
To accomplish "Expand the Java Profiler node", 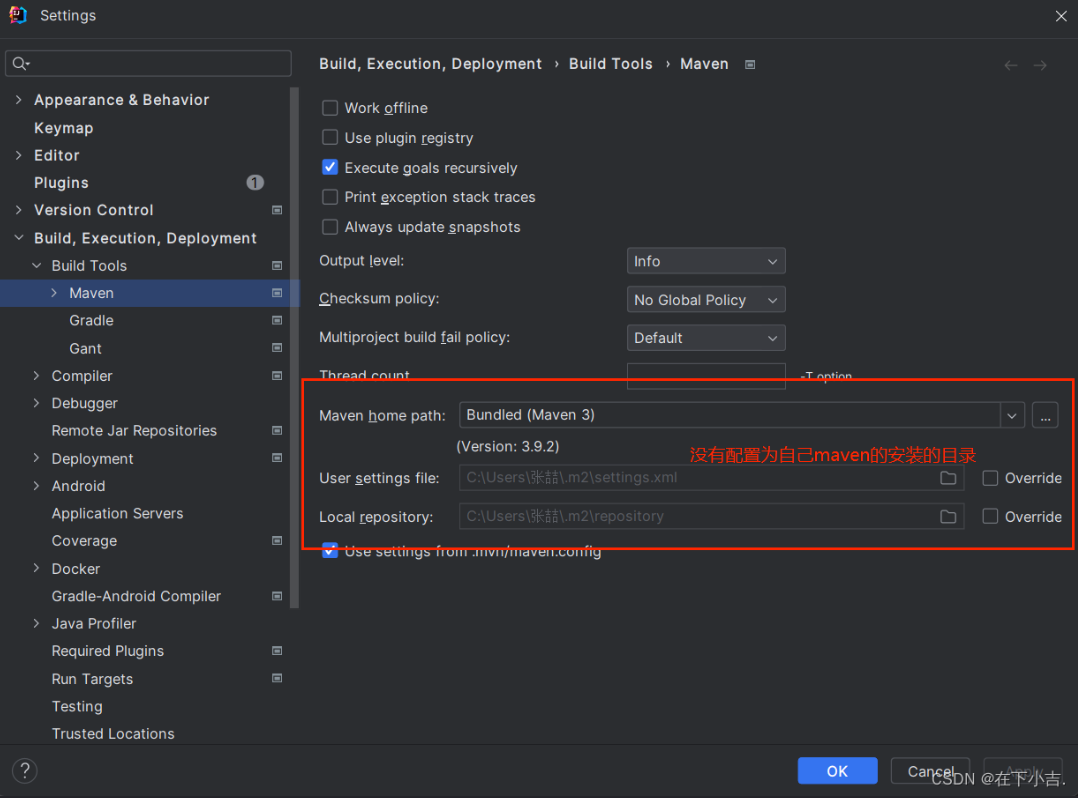I will click(36, 623).
